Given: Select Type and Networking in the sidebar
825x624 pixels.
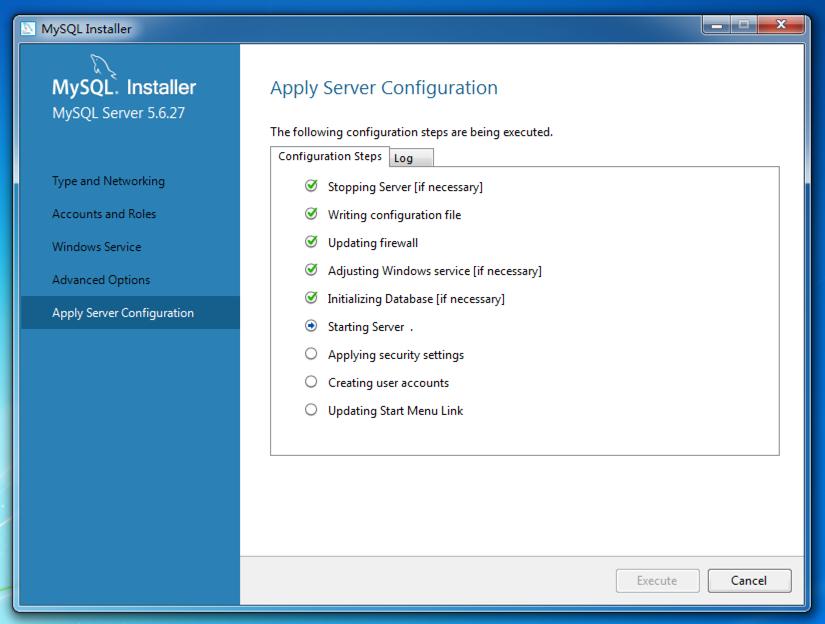Looking at the screenshot, I should click(107, 181).
